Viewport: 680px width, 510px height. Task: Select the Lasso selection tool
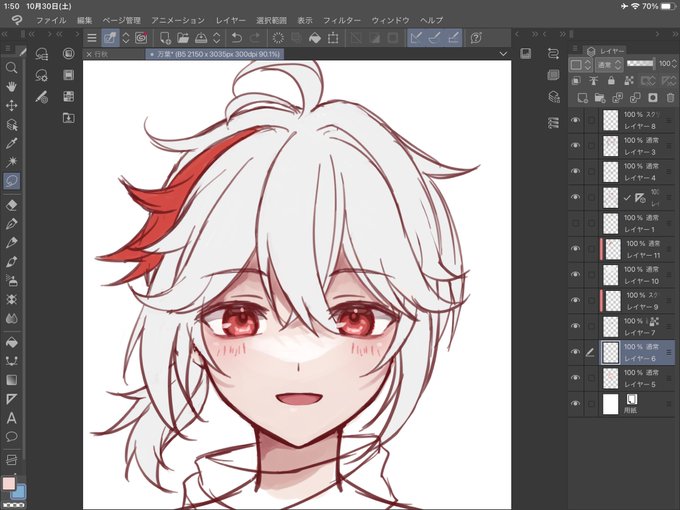pos(12,181)
